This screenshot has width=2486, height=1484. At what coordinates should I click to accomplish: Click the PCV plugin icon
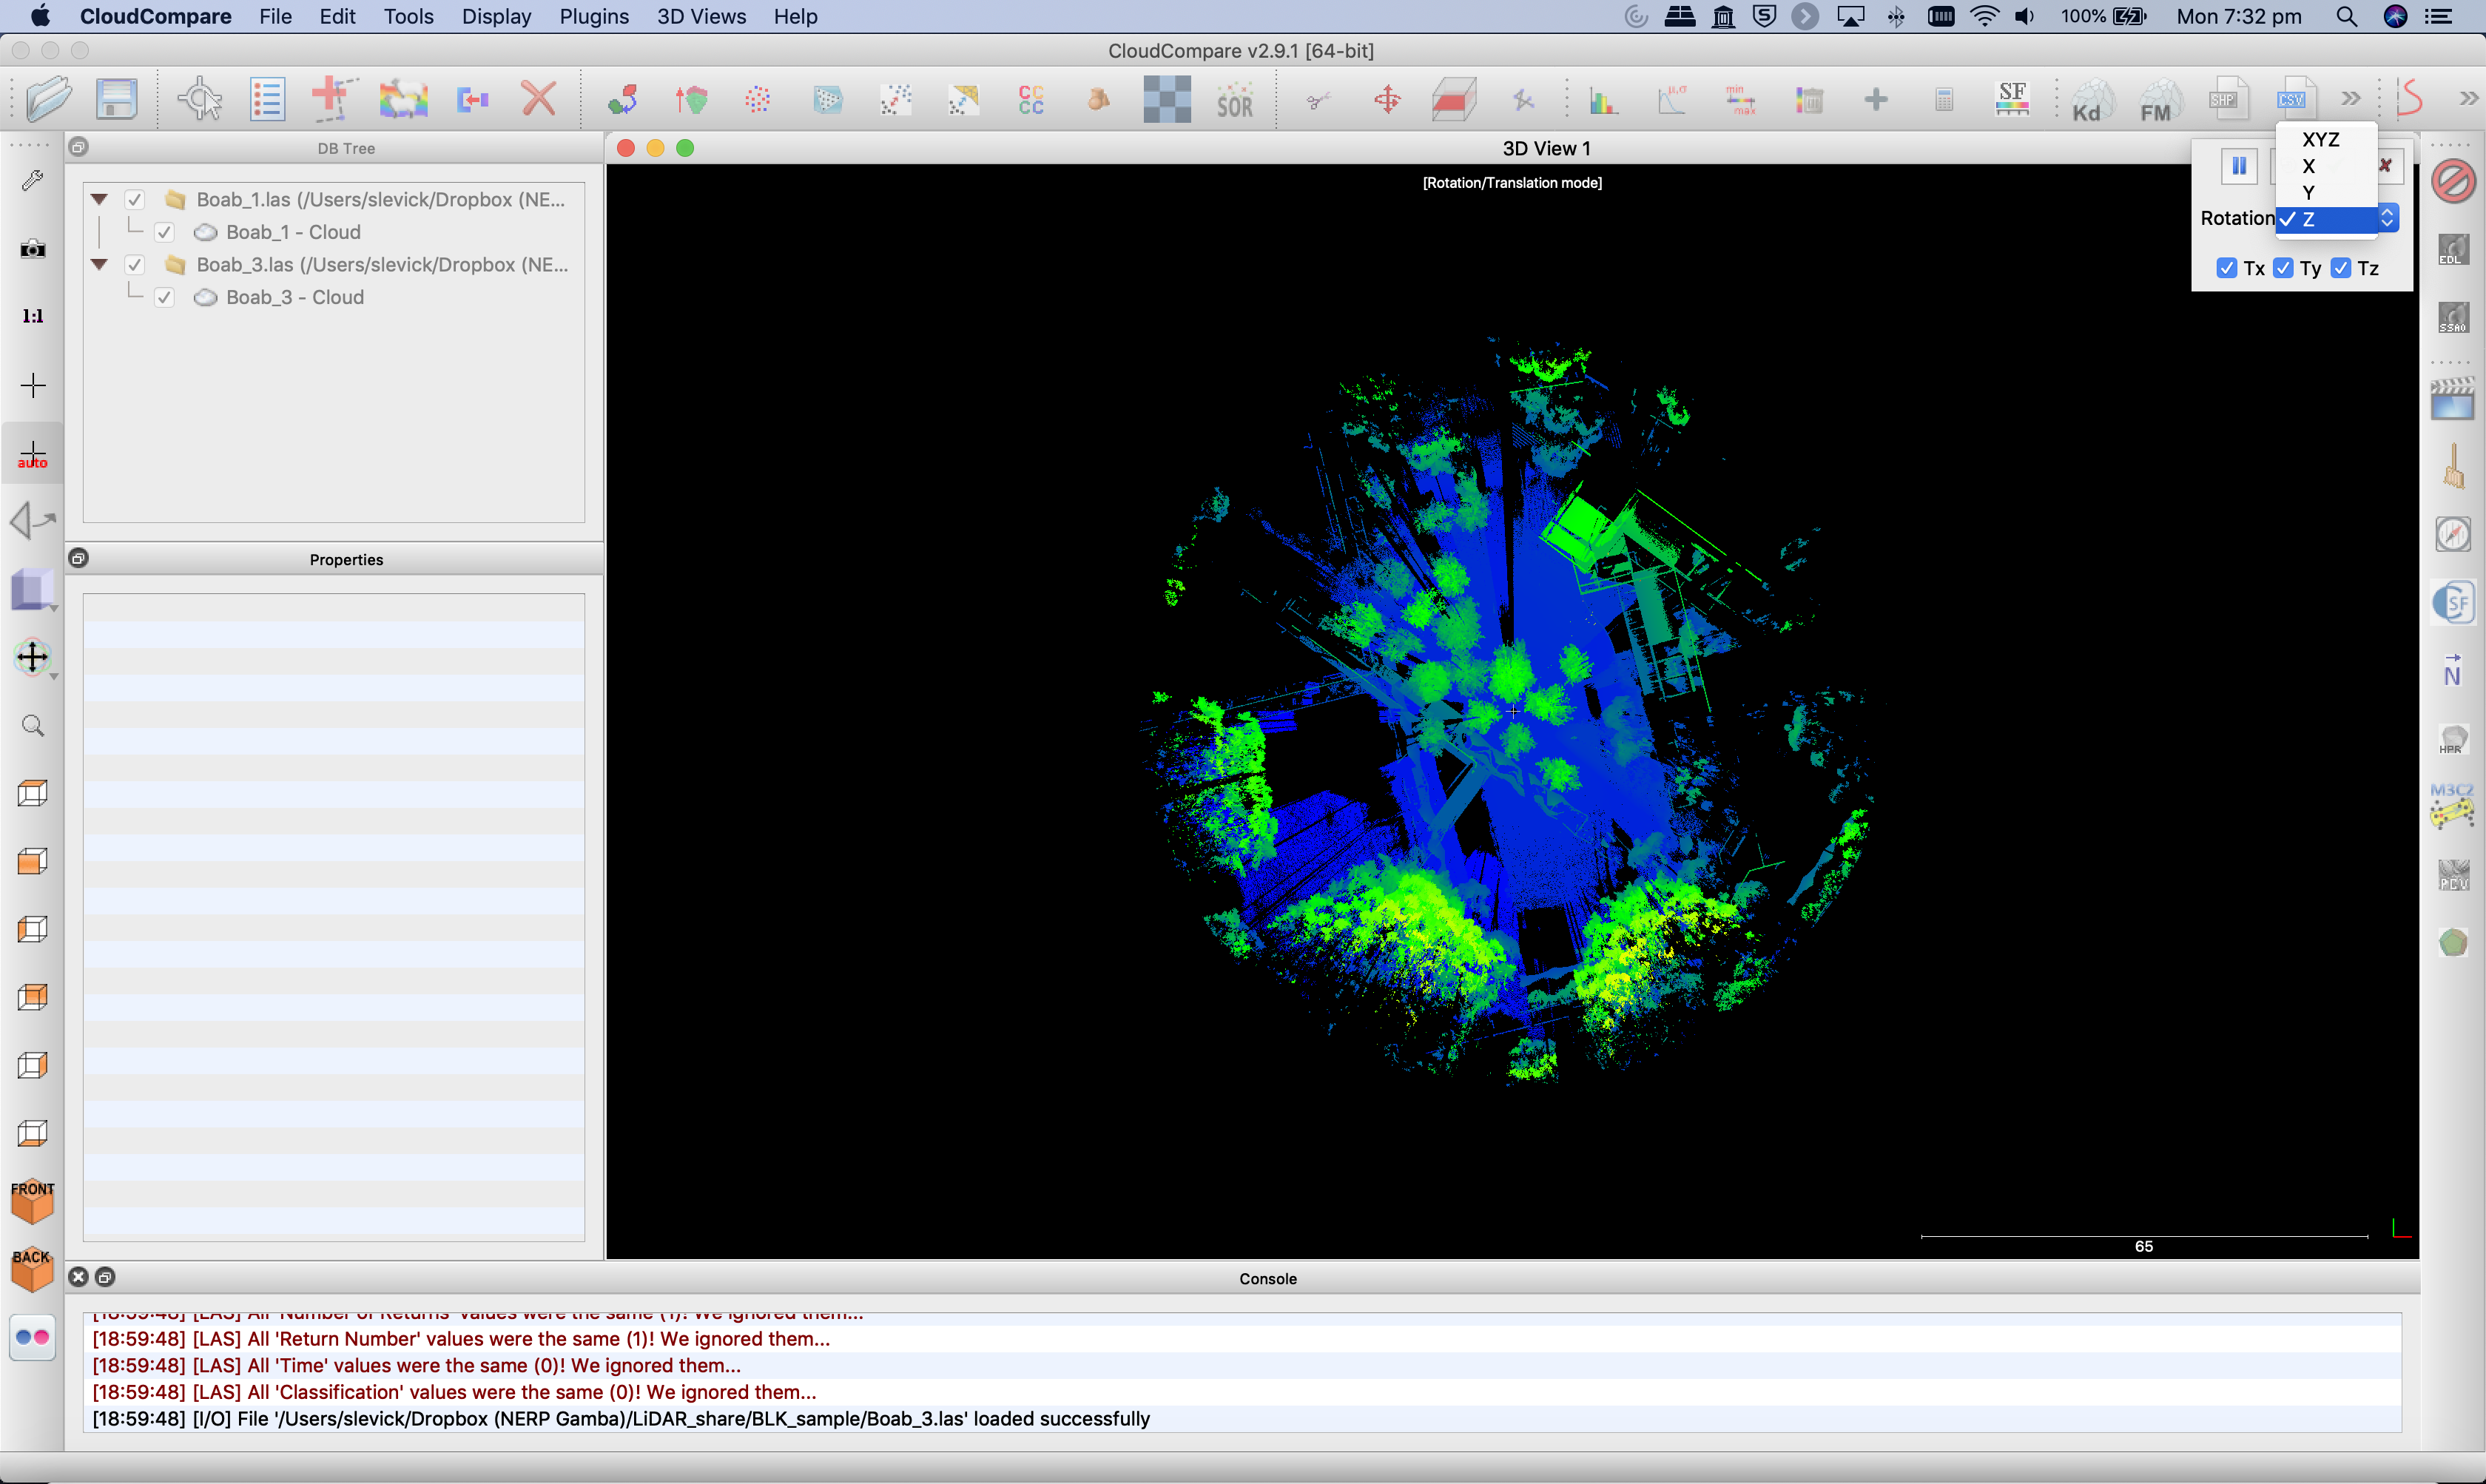[x=2453, y=875]
